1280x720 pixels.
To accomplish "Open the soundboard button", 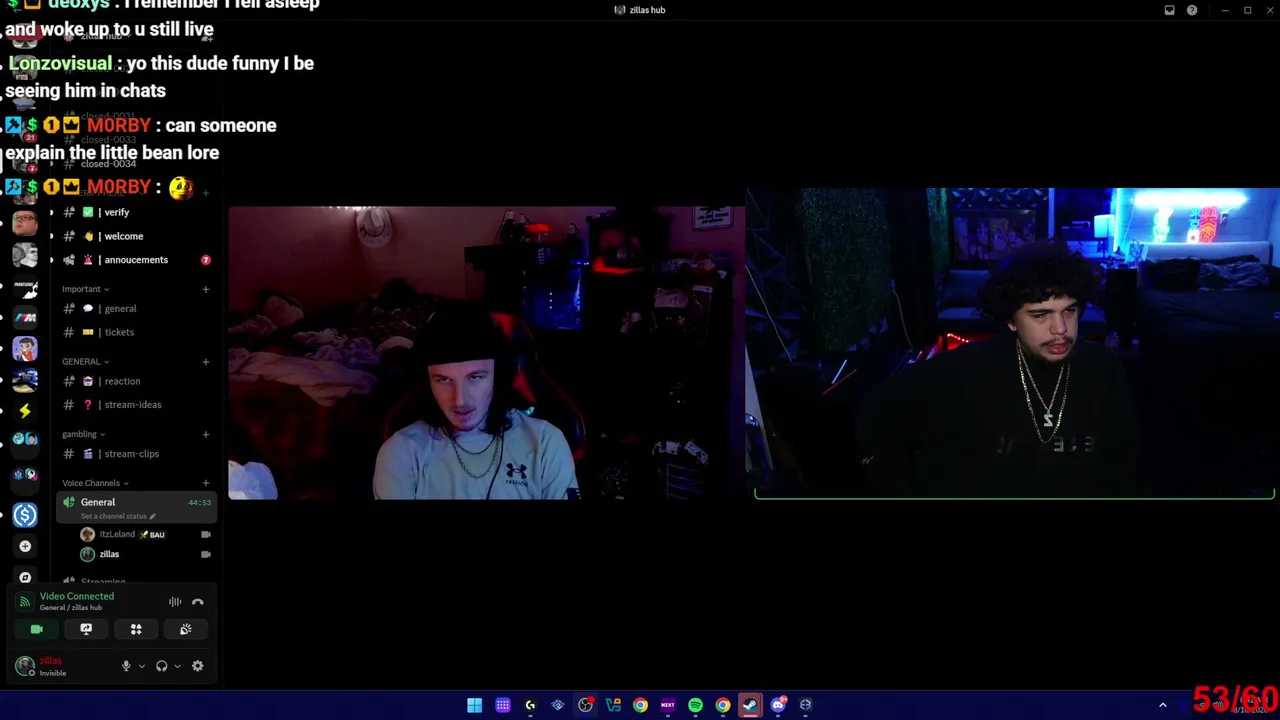I will click(186, 629).
